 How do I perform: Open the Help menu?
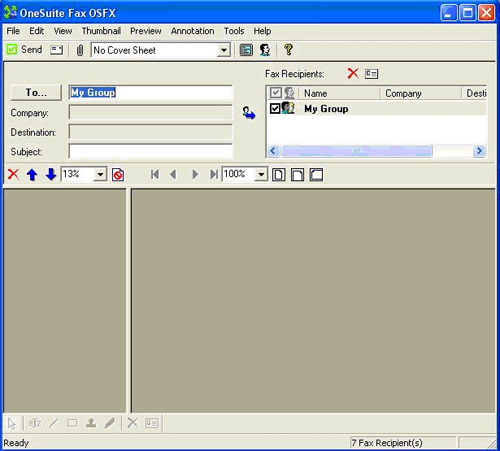coord(262,31)
